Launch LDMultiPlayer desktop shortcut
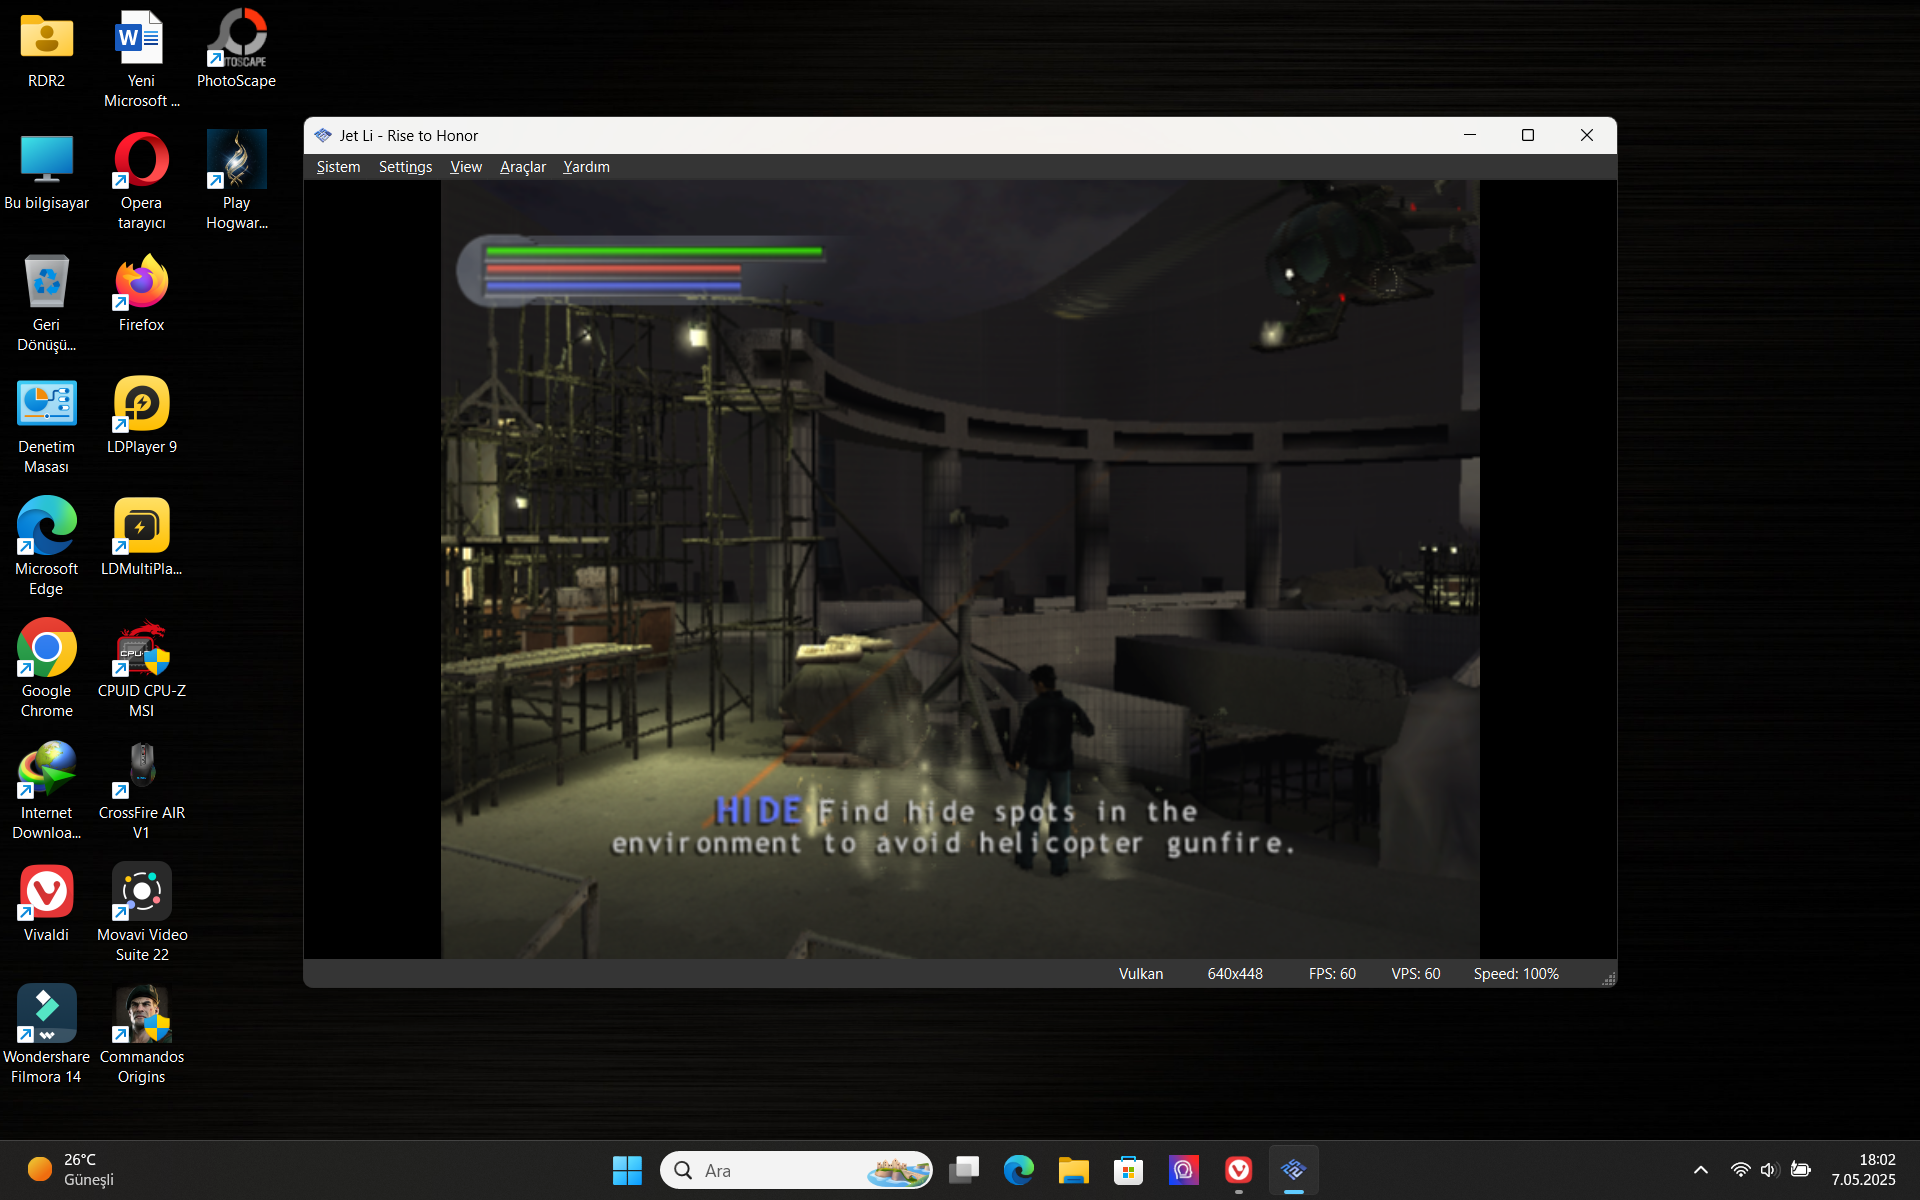The width and height of the screenshot is (1920, 1200). pos(141,538)
